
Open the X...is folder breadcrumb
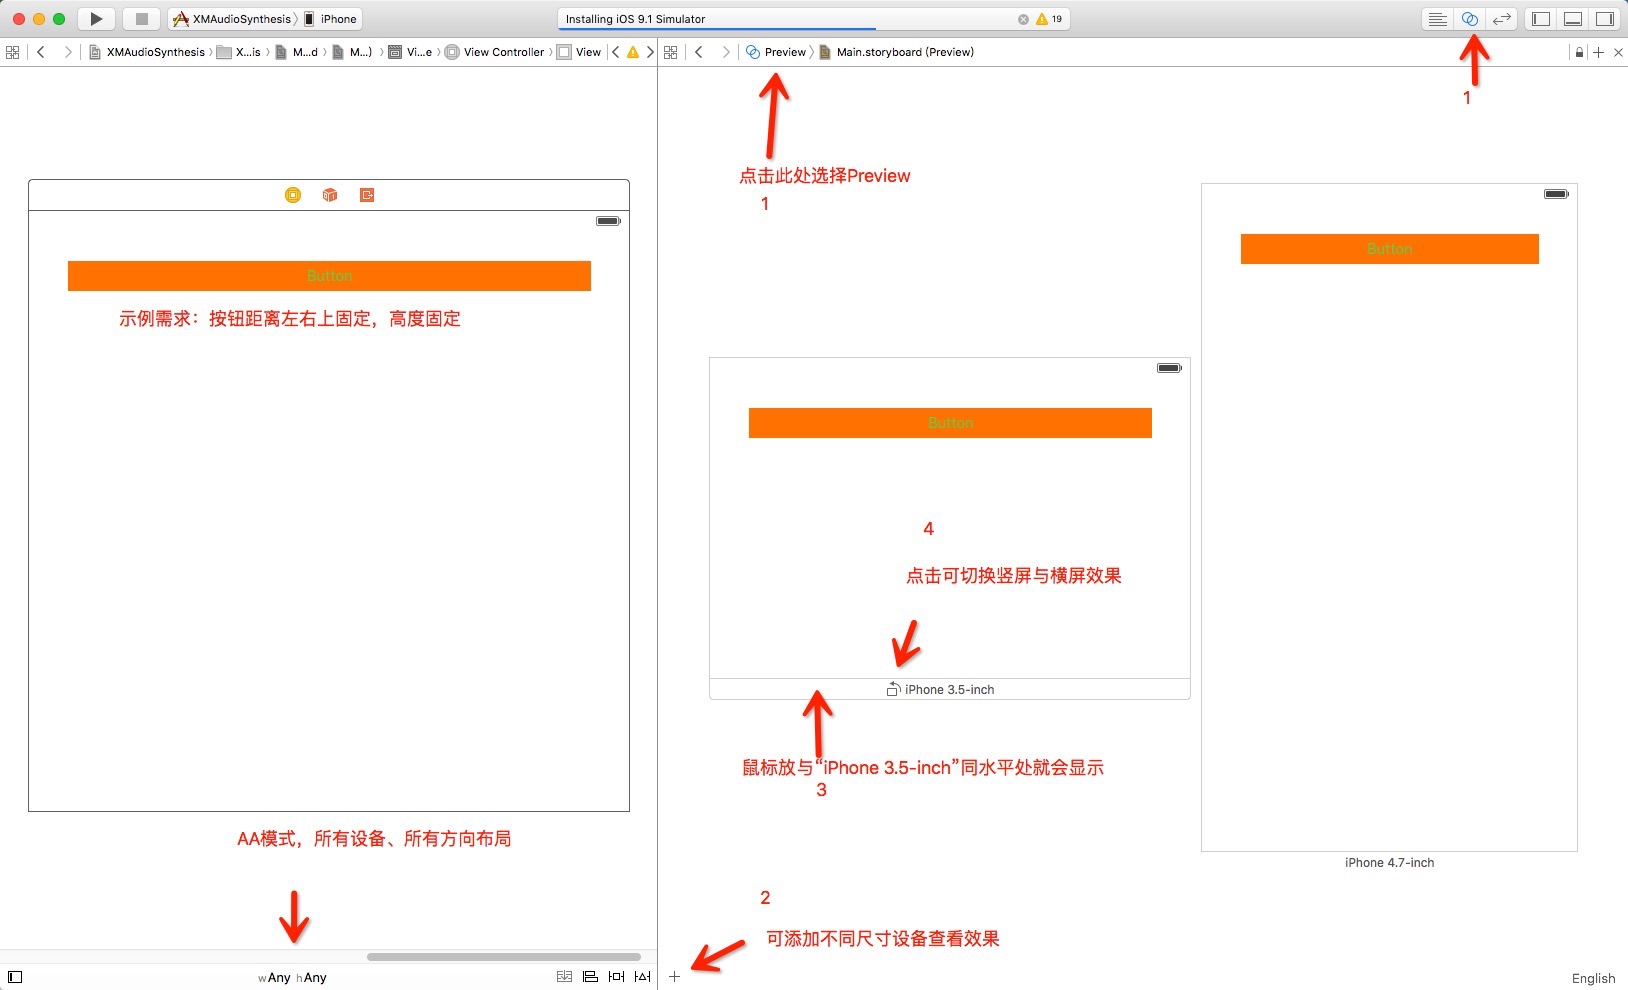(x=239, y=52)
